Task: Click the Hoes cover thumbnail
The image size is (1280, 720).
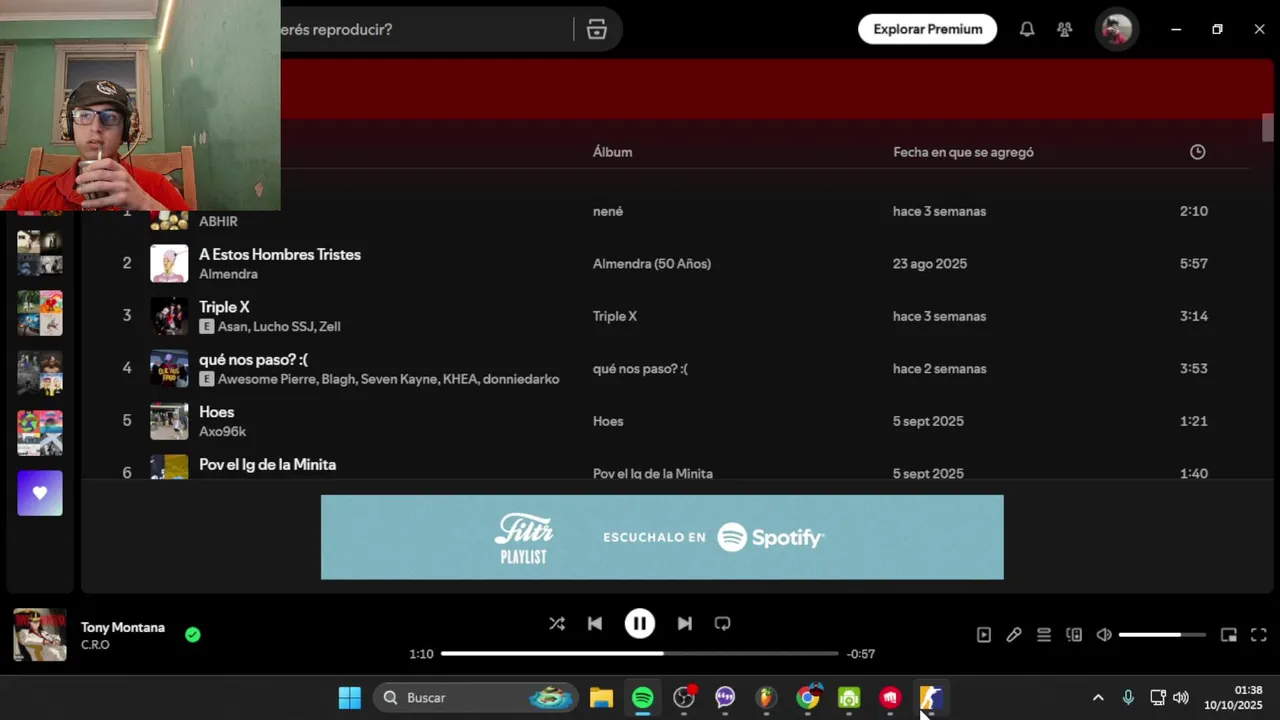Action: pos(169,421)
